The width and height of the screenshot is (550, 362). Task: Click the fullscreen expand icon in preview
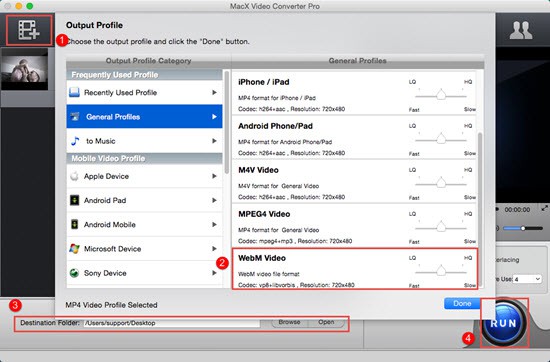click(x=544, y=208)
